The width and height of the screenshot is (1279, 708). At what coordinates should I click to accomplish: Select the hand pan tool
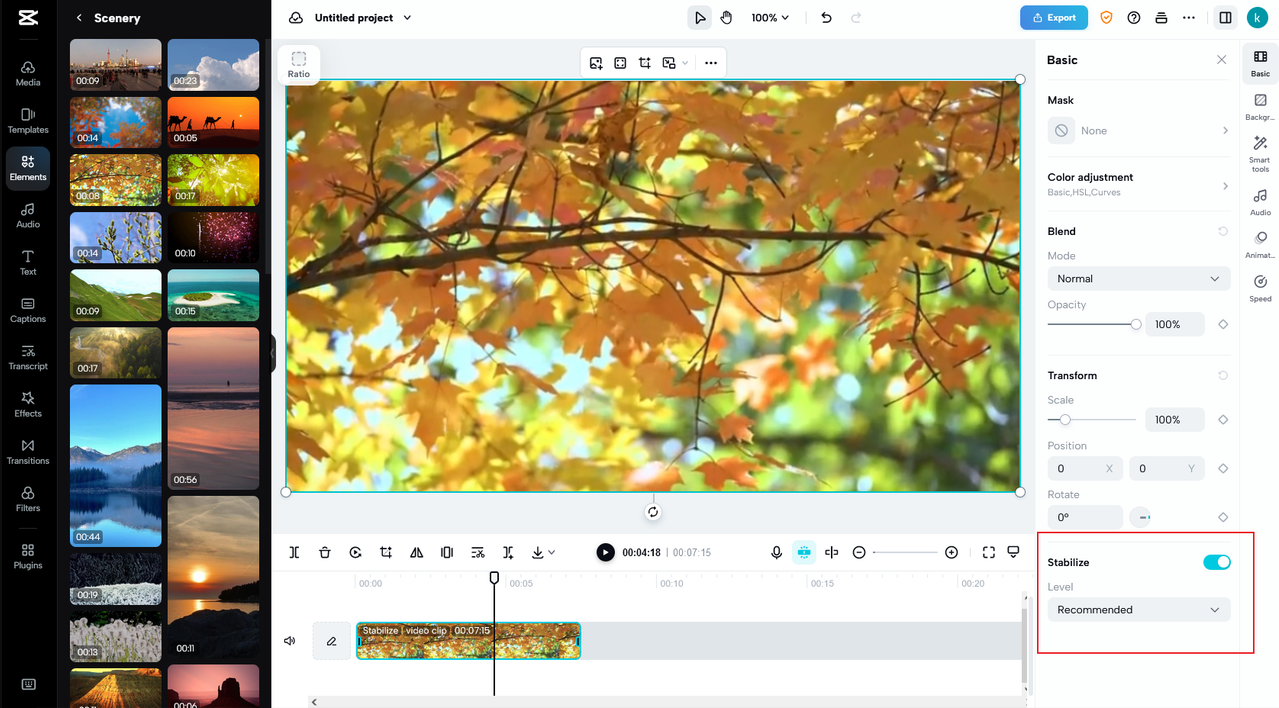727,18
